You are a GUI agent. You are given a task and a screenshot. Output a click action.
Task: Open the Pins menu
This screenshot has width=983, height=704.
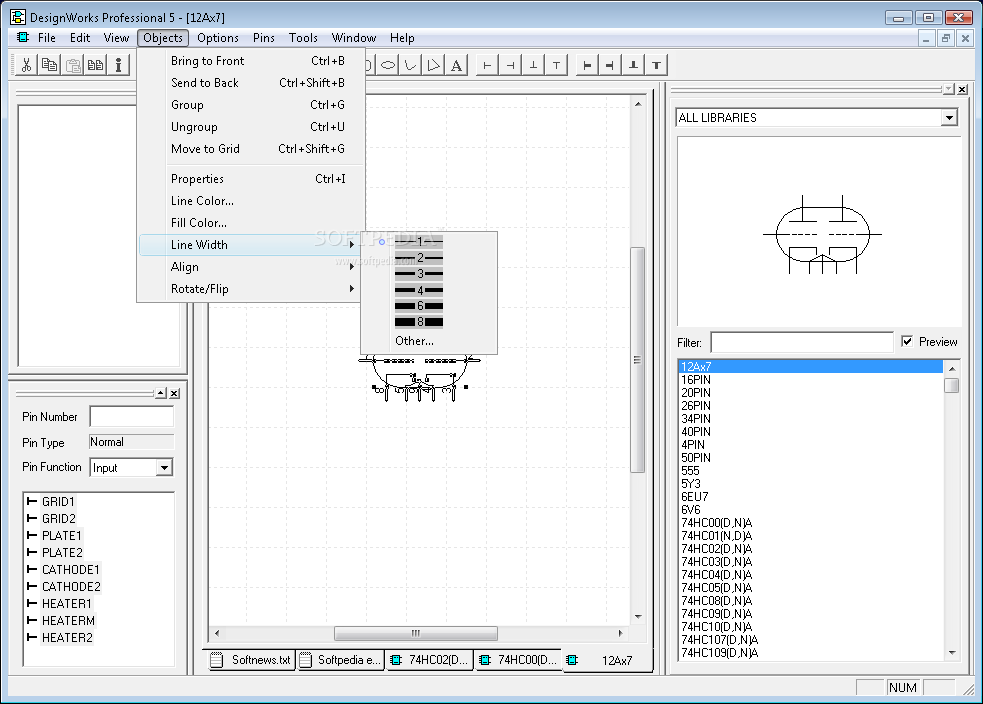264,38
